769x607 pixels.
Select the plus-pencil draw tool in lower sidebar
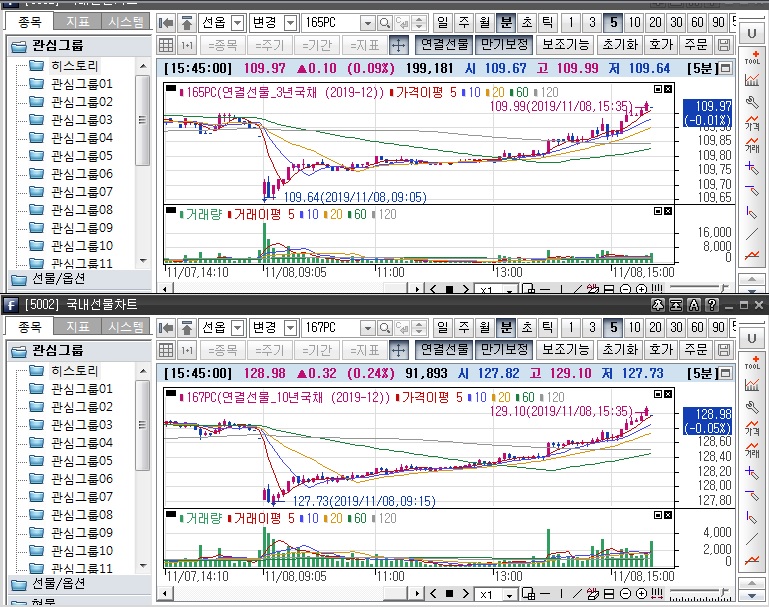[x=752, y=473]
